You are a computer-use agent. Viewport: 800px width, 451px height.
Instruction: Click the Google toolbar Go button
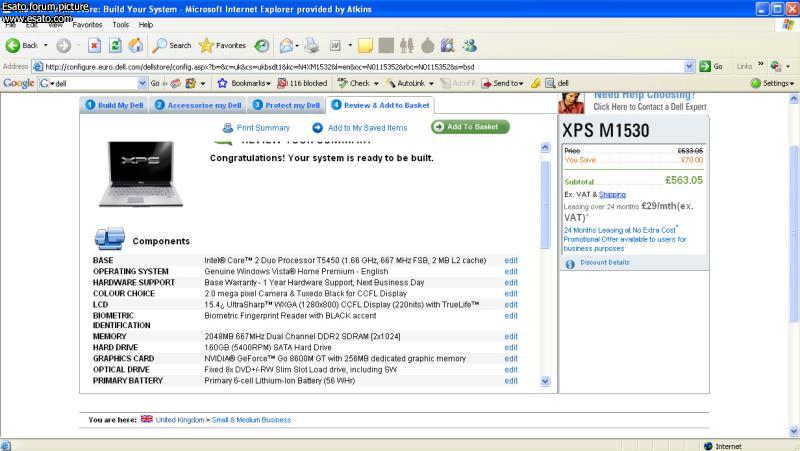coord(155,83)
